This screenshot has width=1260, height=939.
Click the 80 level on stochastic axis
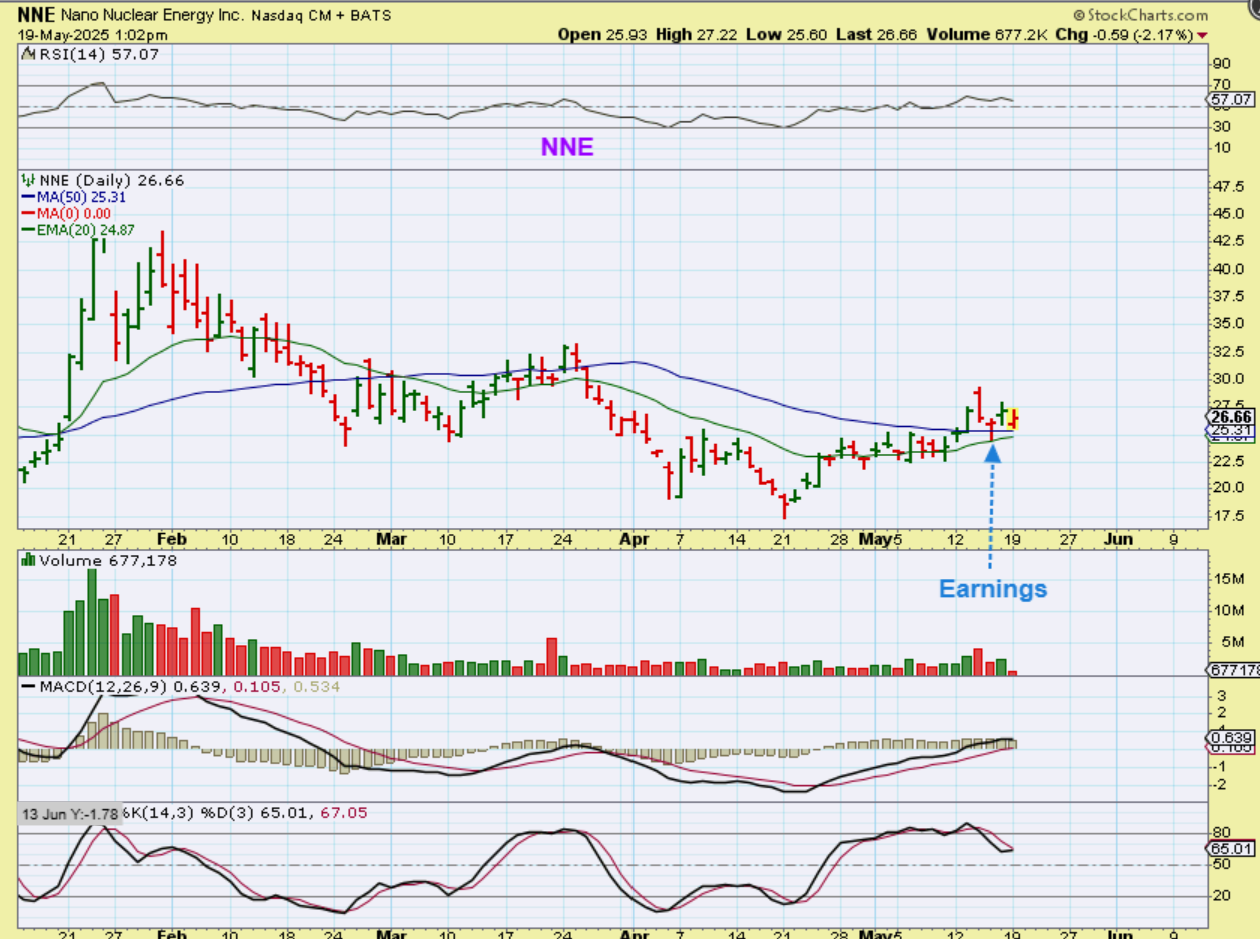pos(1223,832)
